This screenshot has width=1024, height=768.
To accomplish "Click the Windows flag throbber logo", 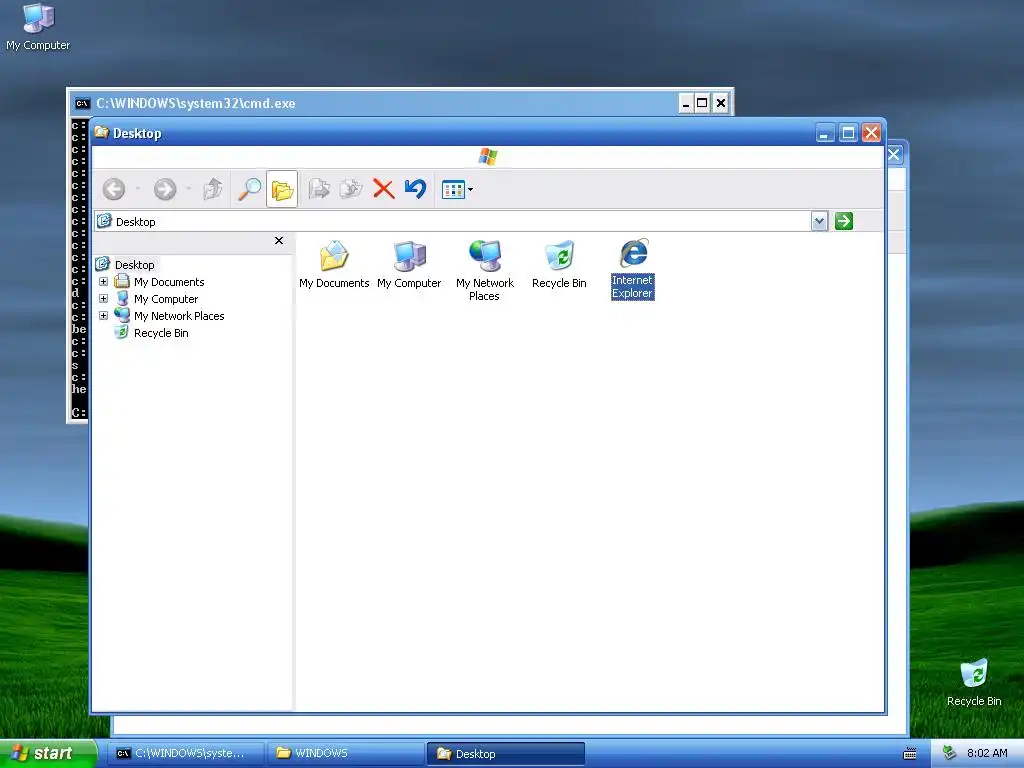I will tap(488, 157).
